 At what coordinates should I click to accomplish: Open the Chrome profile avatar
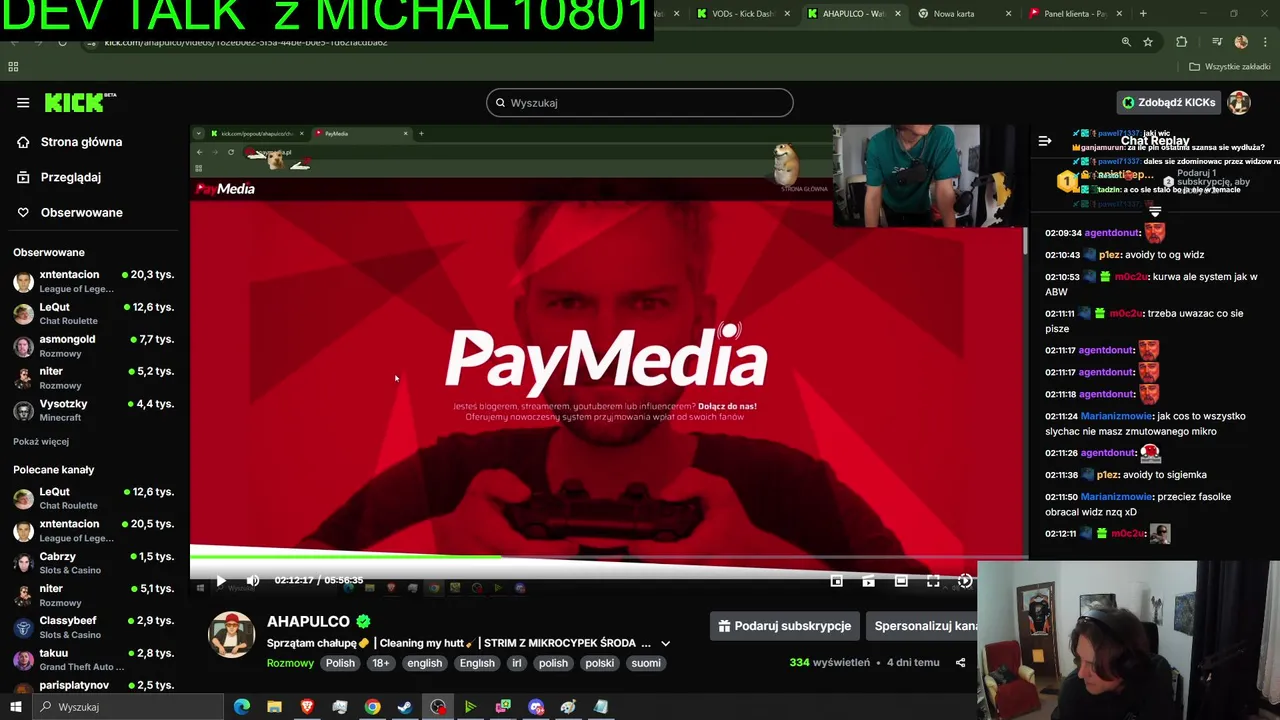(x=1241, y=42)
